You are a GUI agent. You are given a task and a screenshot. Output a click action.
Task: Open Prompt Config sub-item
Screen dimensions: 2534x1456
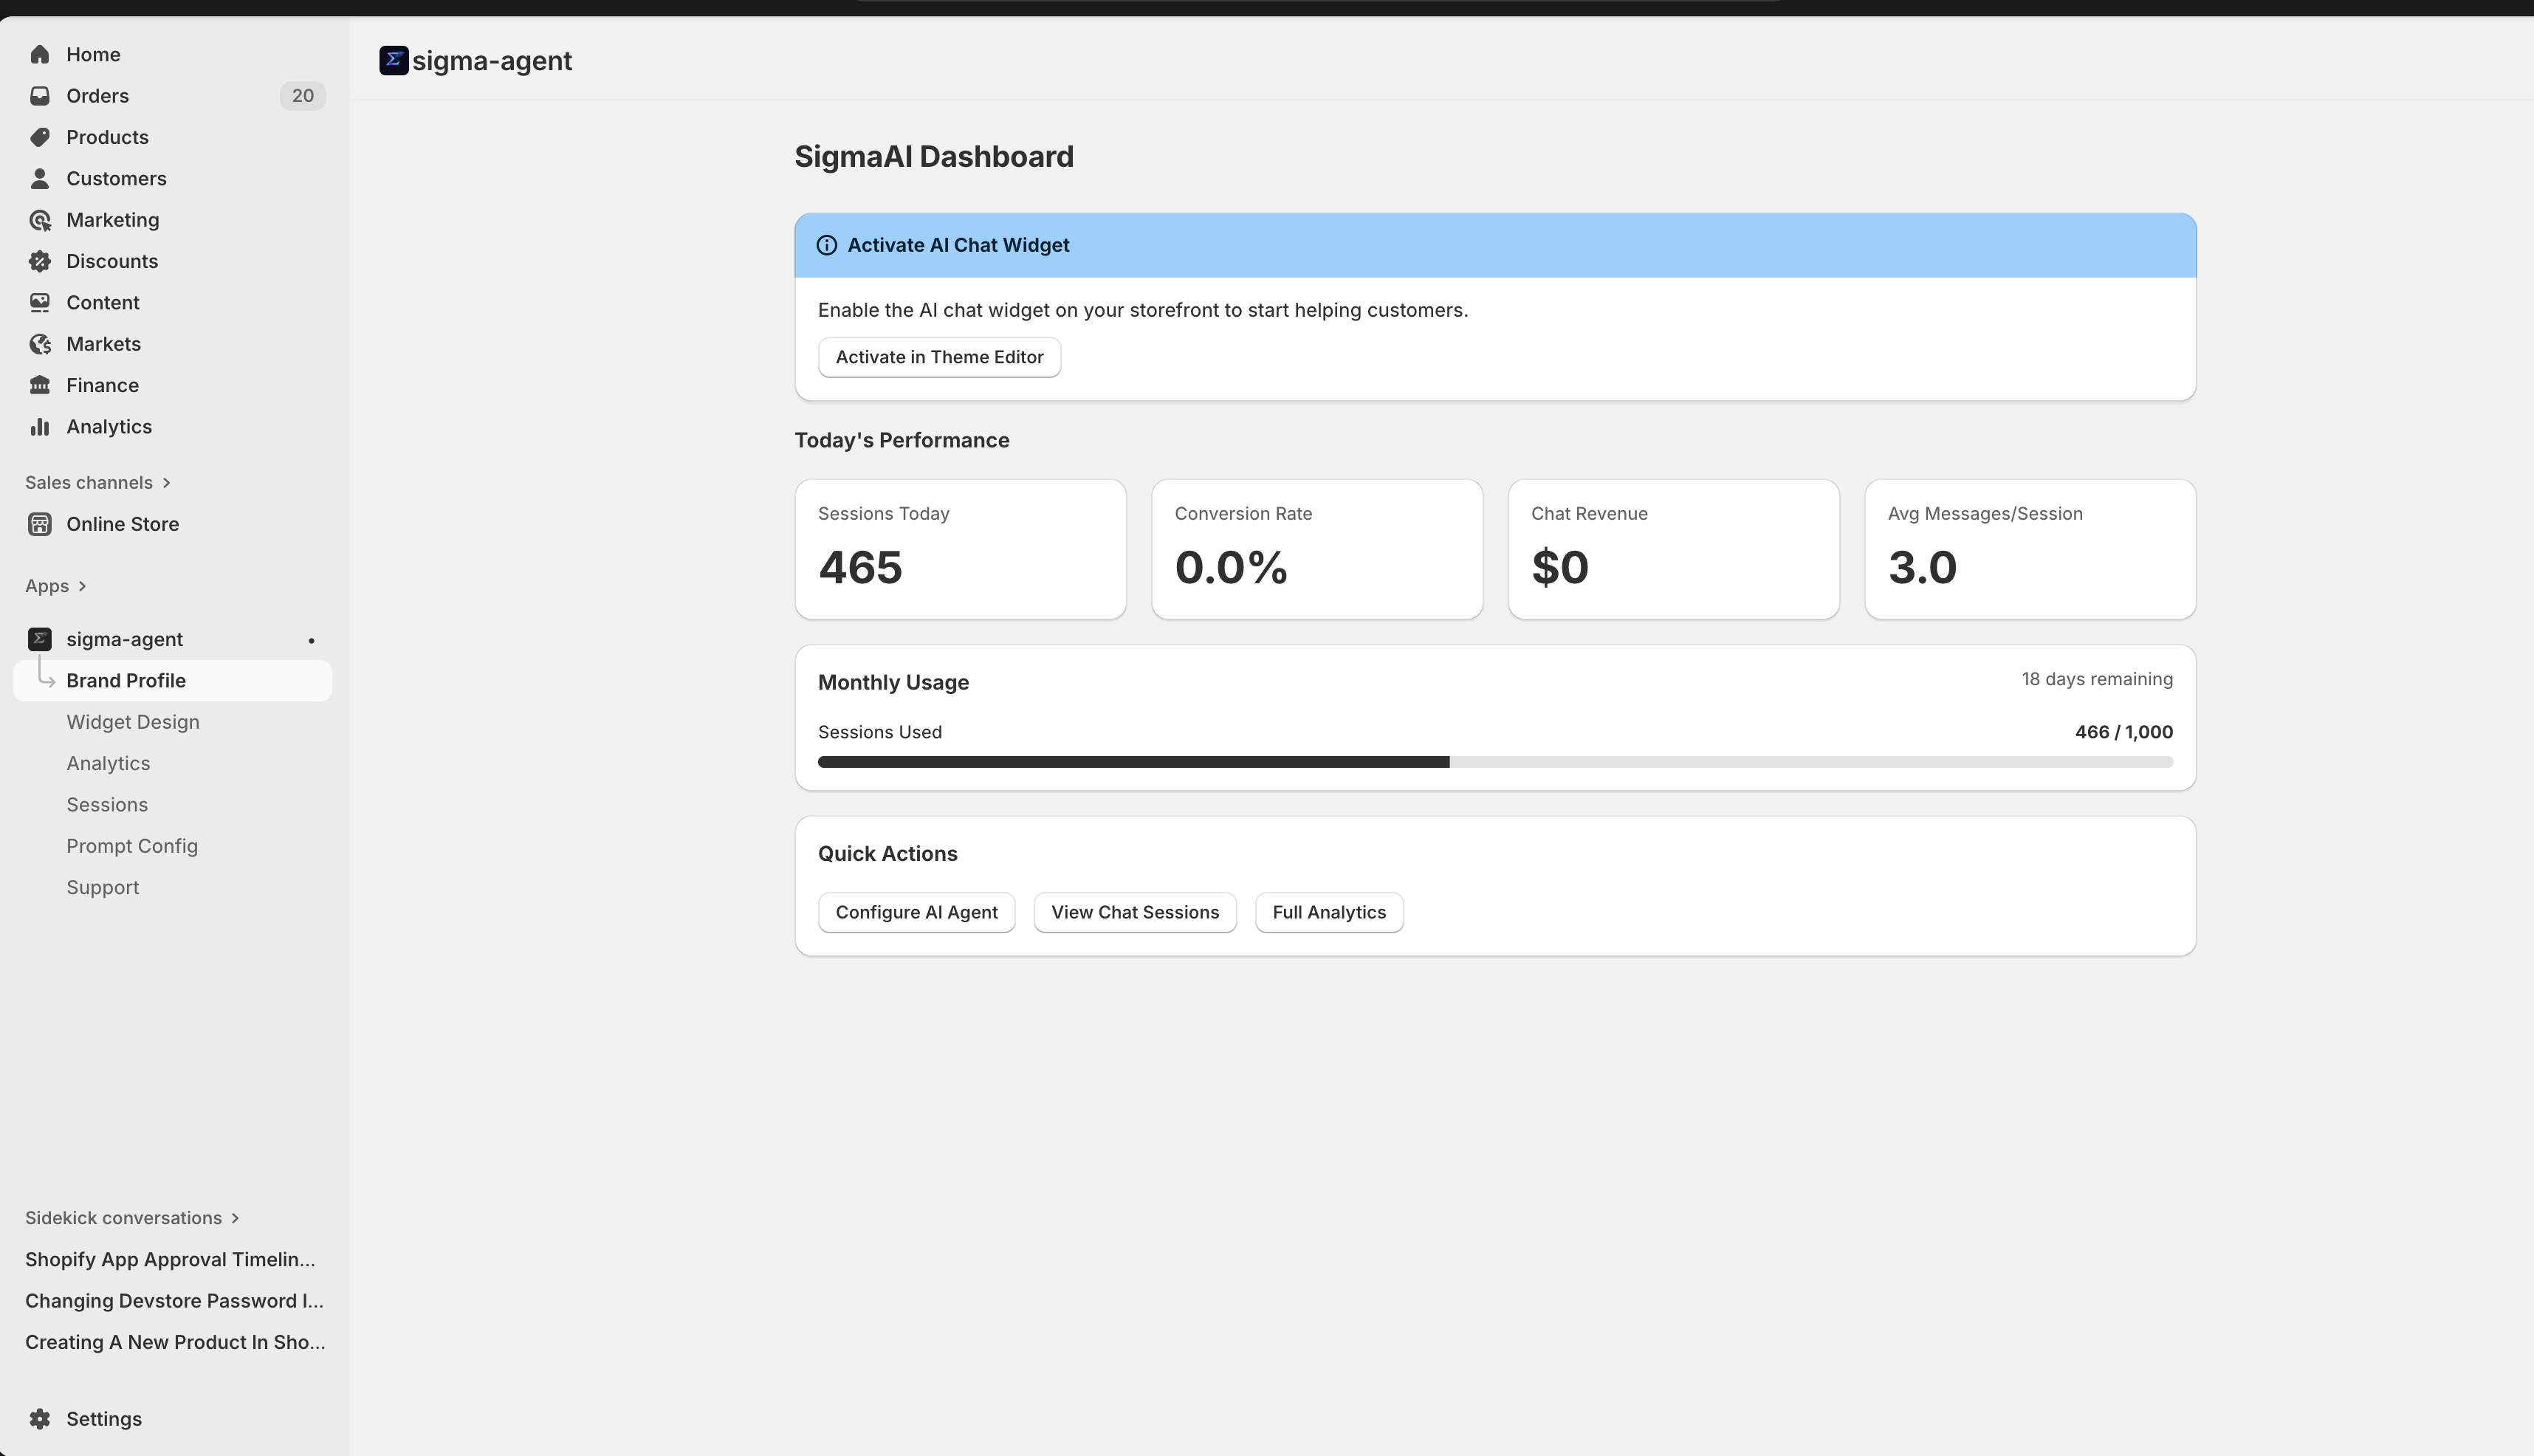pos(173,846)
